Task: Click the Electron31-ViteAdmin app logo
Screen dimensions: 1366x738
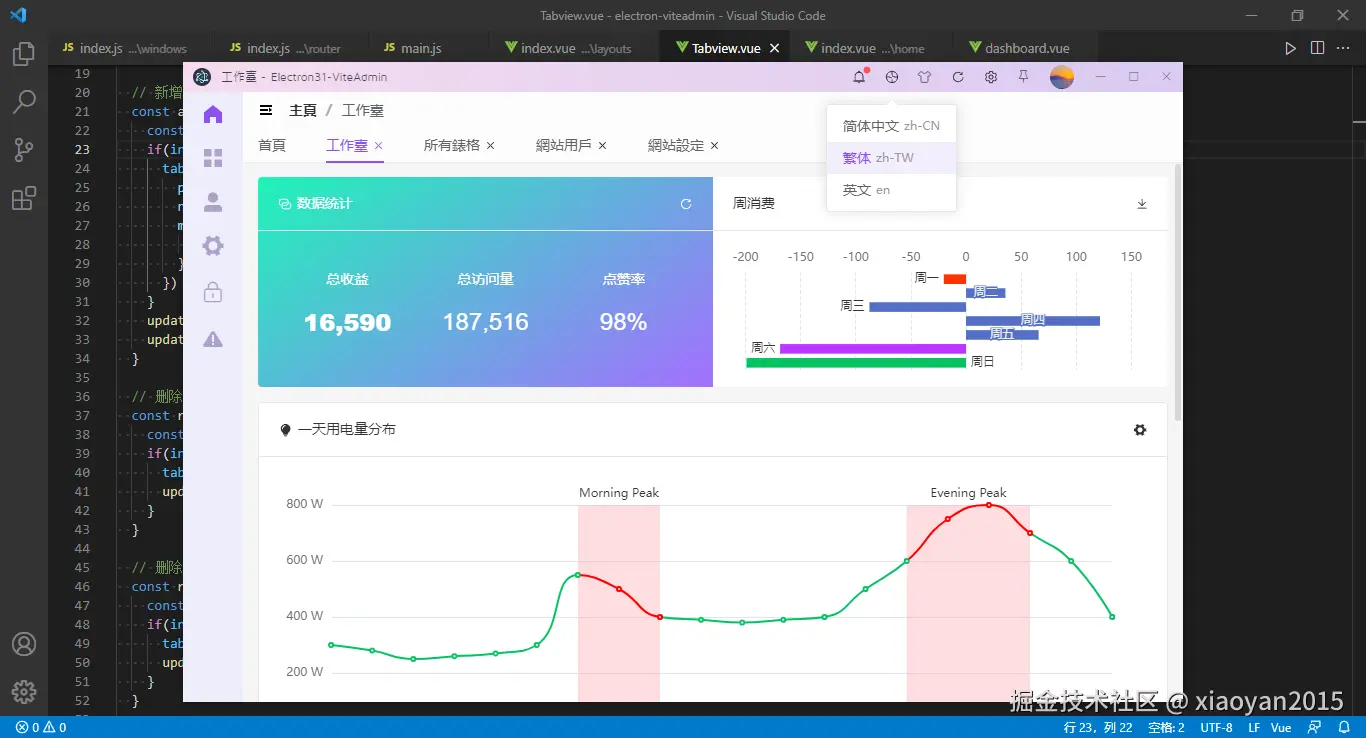Action: (202, 77)
